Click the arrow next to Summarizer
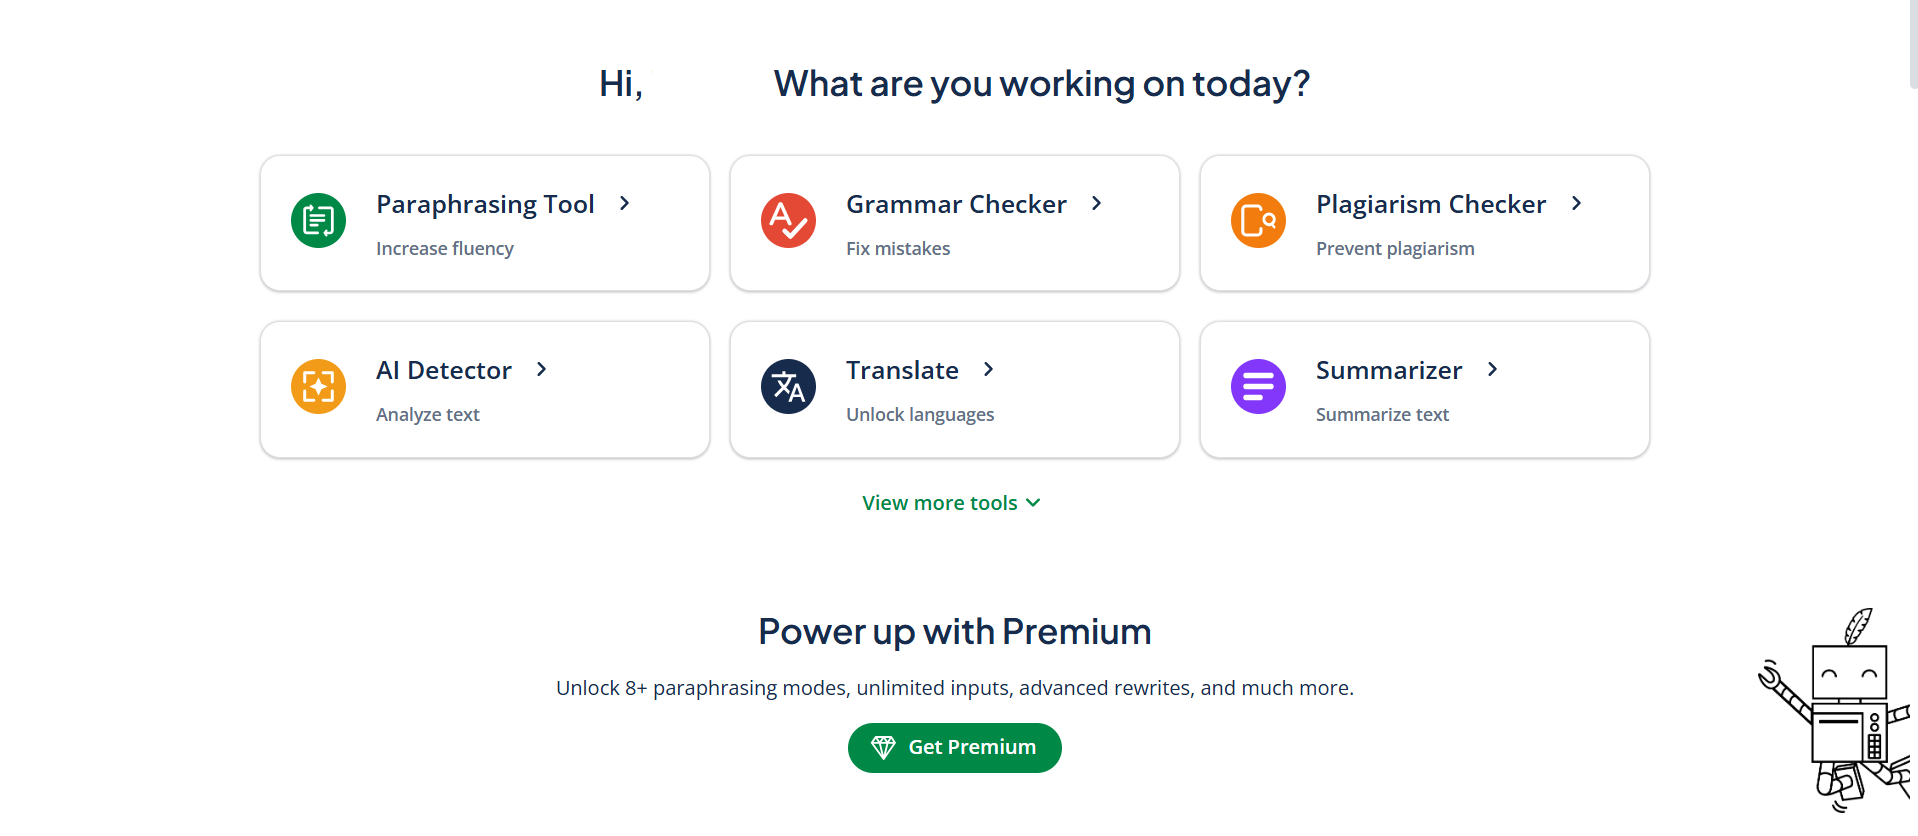The image size is (1918, 836). (x=1493, y=369)
